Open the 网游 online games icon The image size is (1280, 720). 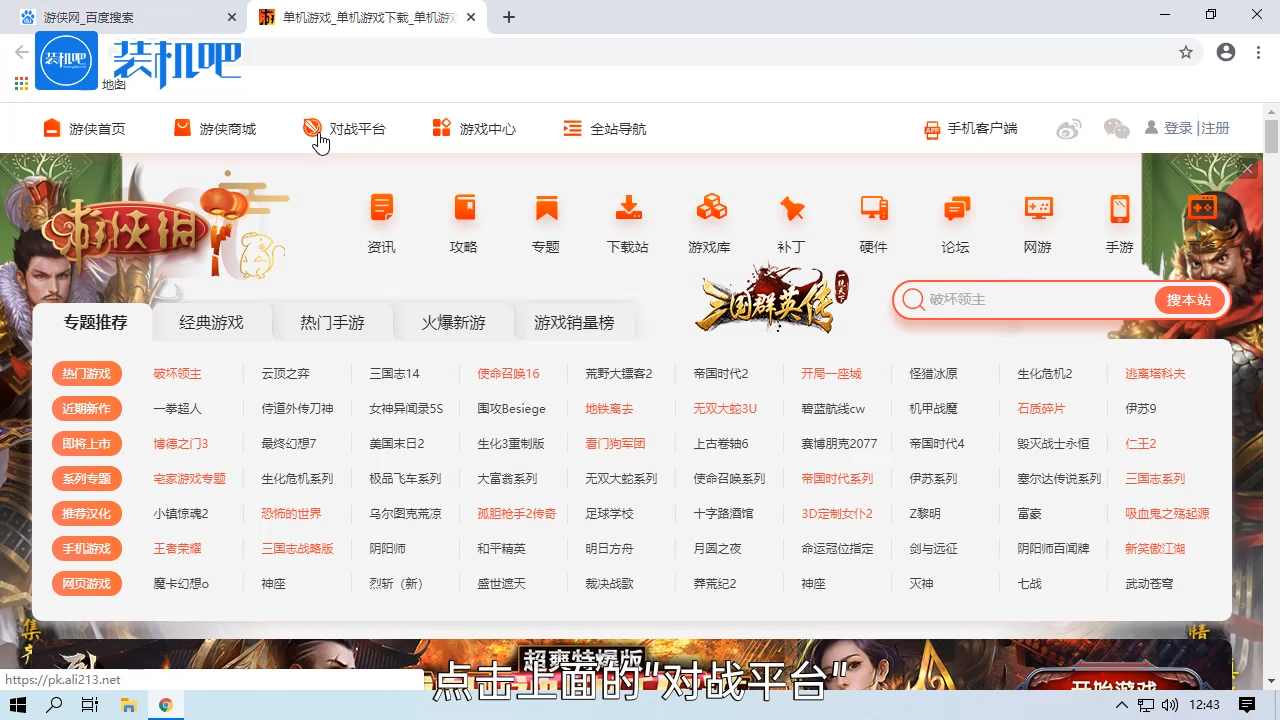(x=1037, y=220)
